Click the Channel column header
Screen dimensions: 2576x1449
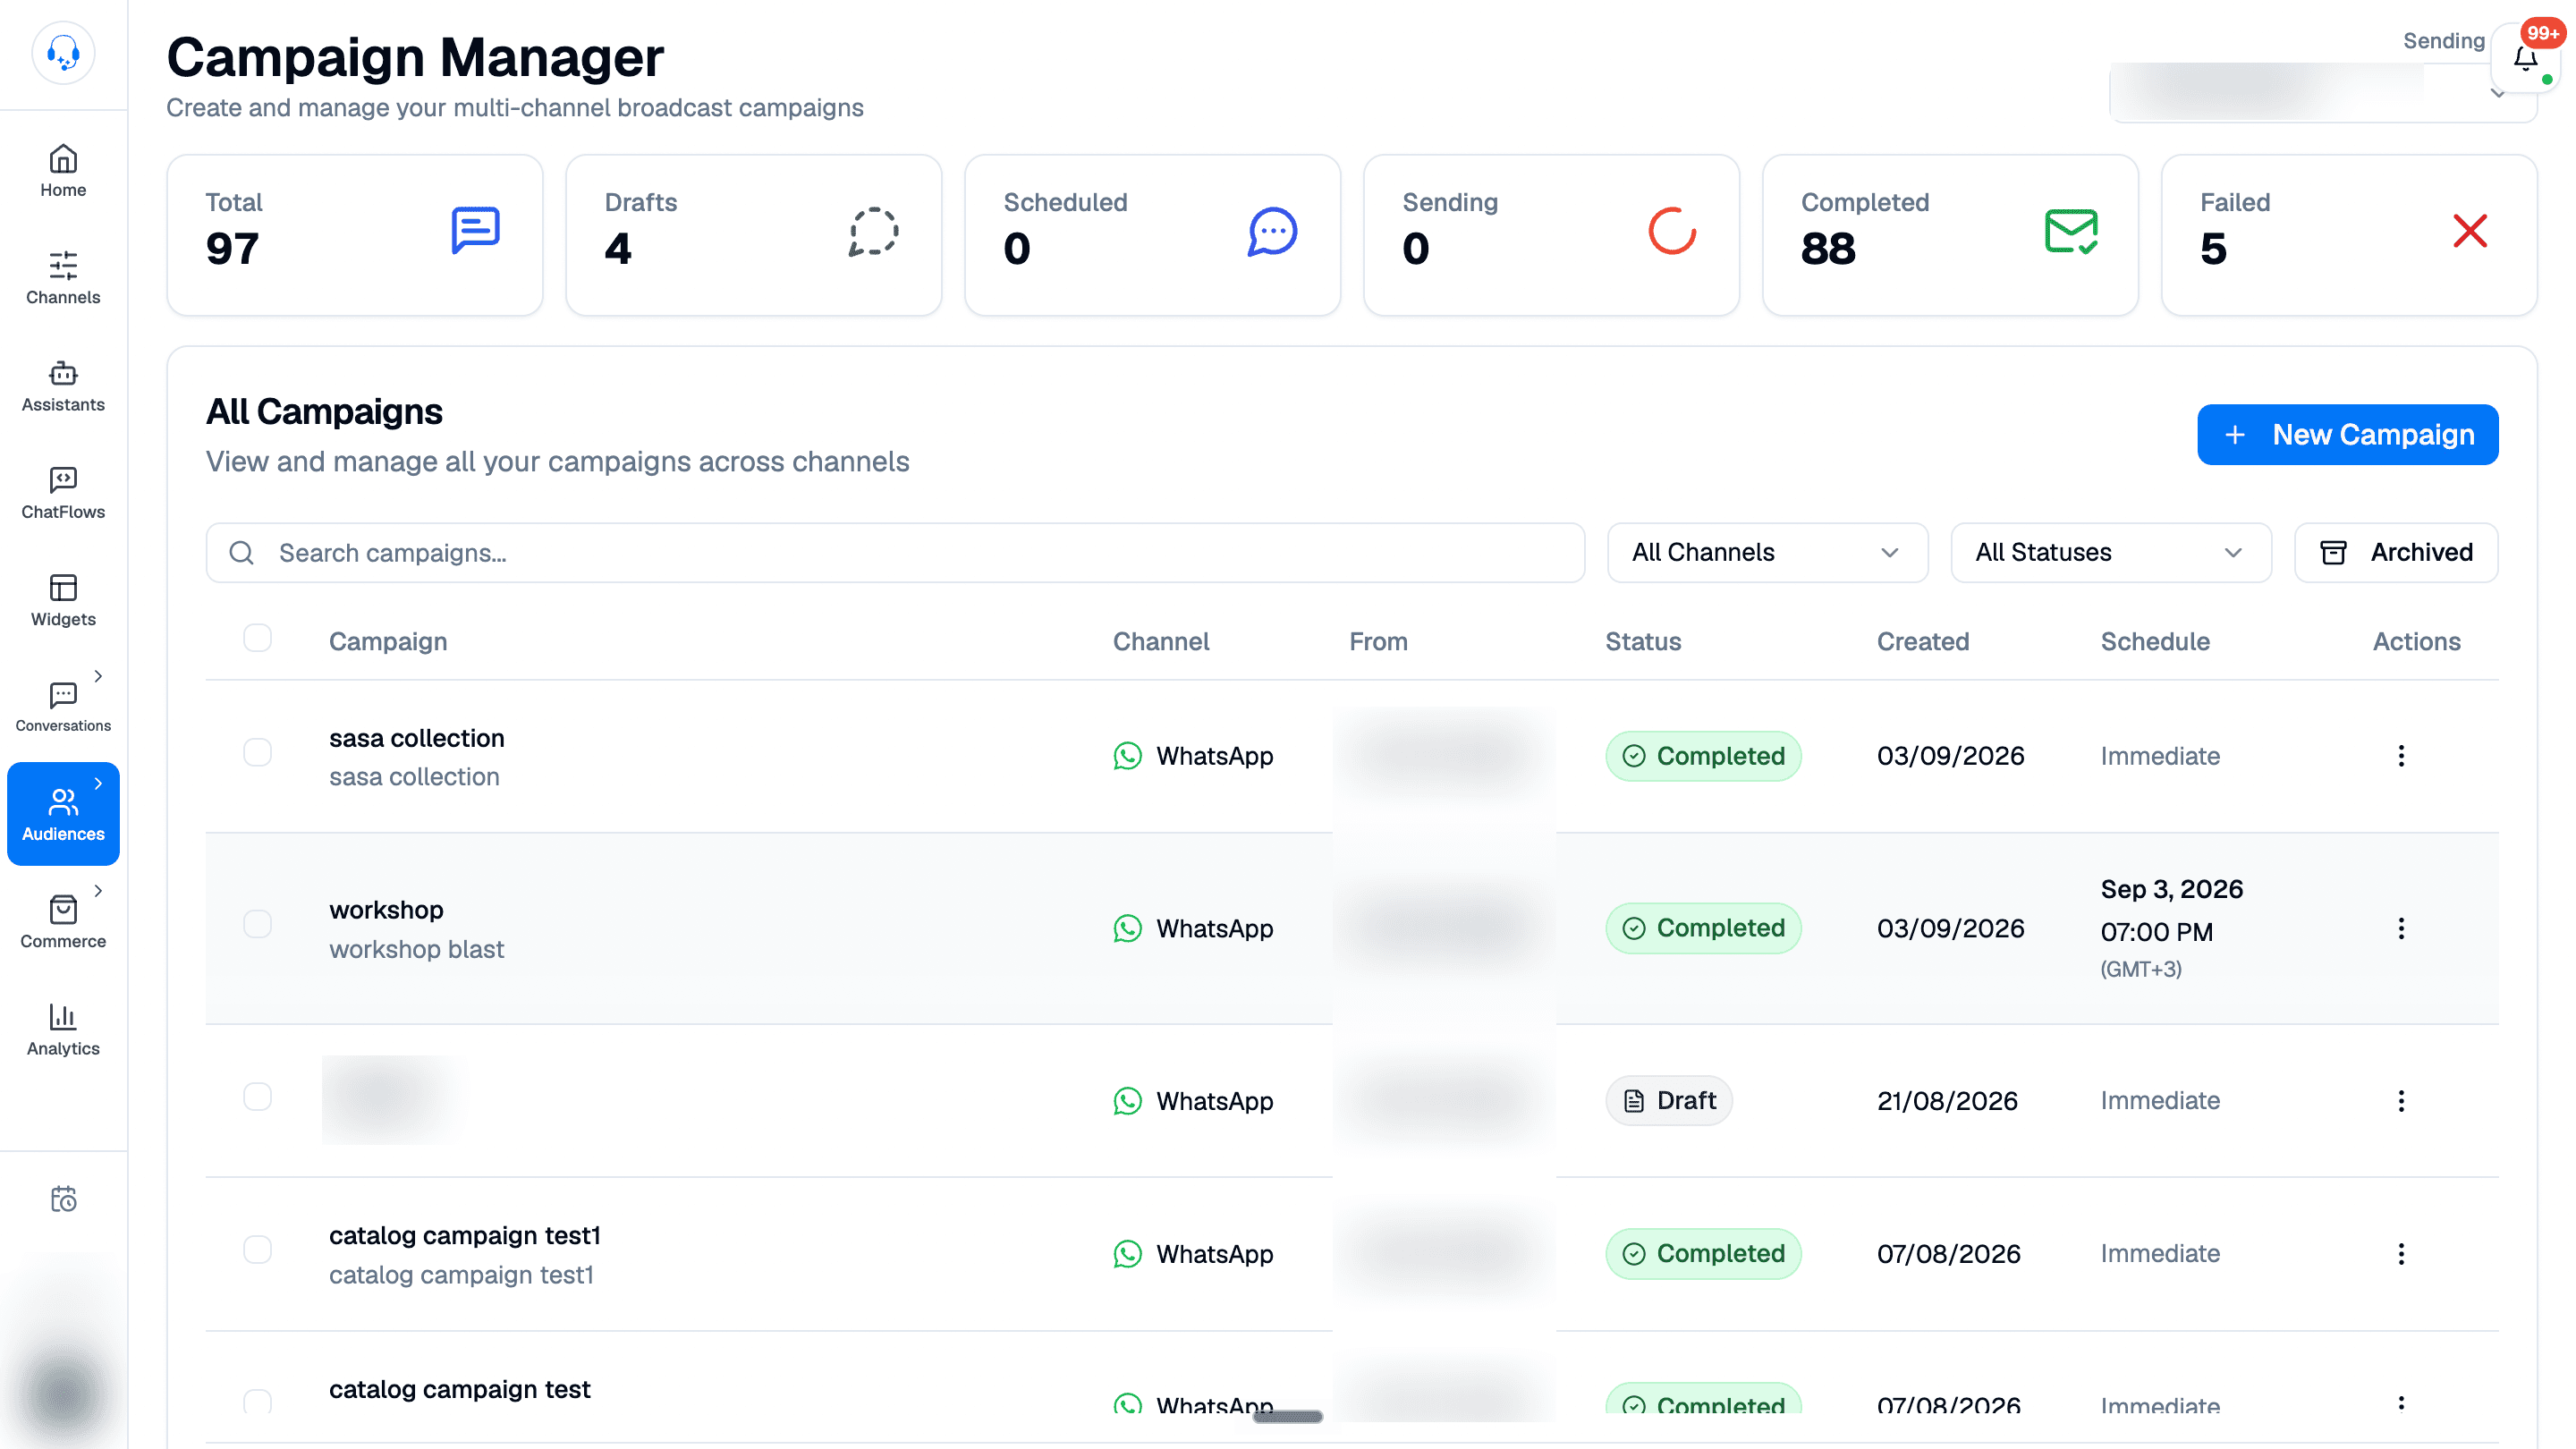click(1161, 641)
